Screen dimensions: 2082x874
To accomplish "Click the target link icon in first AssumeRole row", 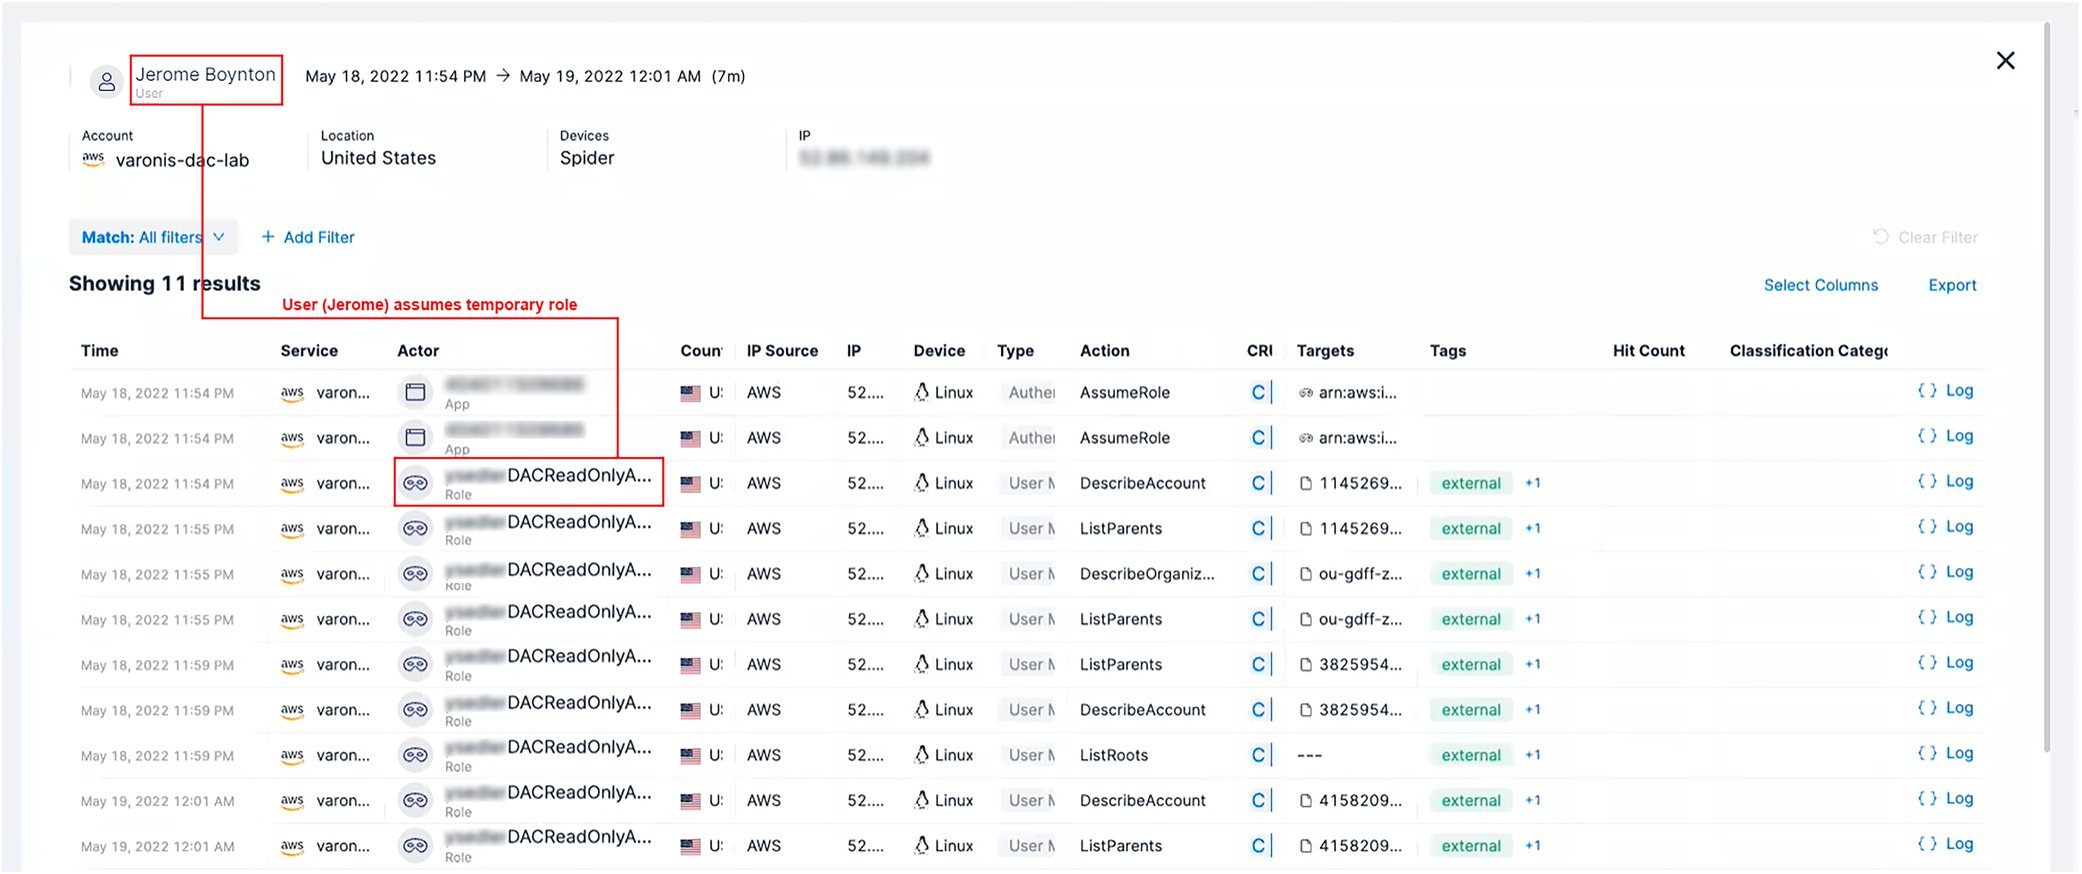I will [1306, 393].
